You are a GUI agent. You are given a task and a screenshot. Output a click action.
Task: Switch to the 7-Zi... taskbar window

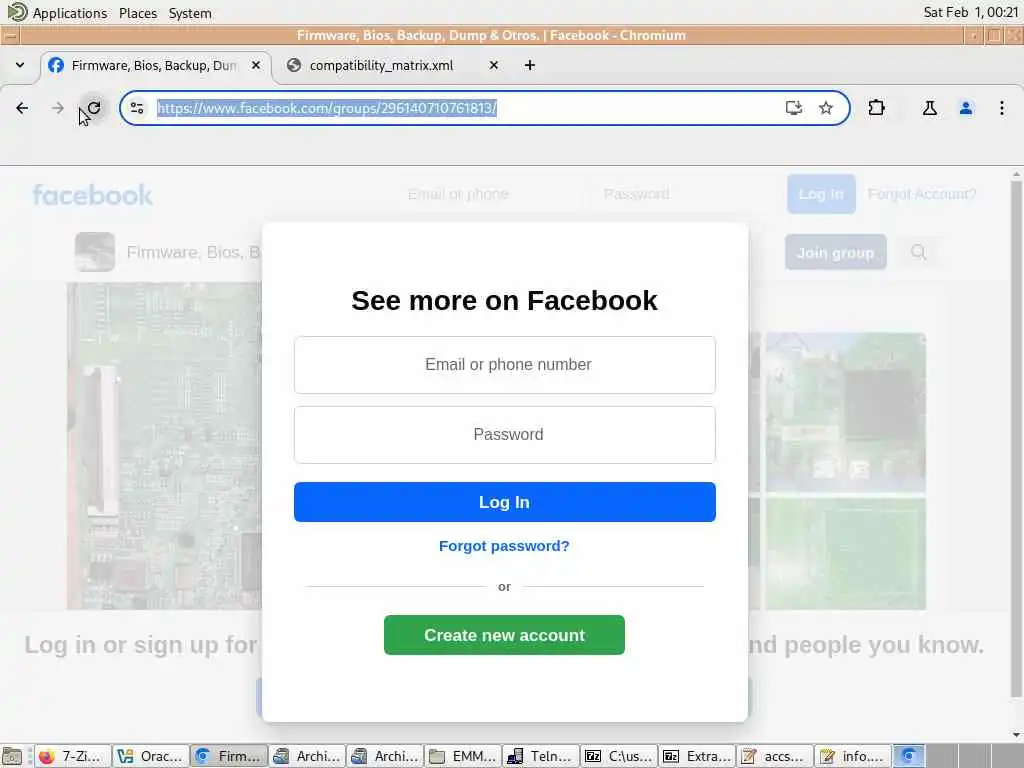click(72, 756)
